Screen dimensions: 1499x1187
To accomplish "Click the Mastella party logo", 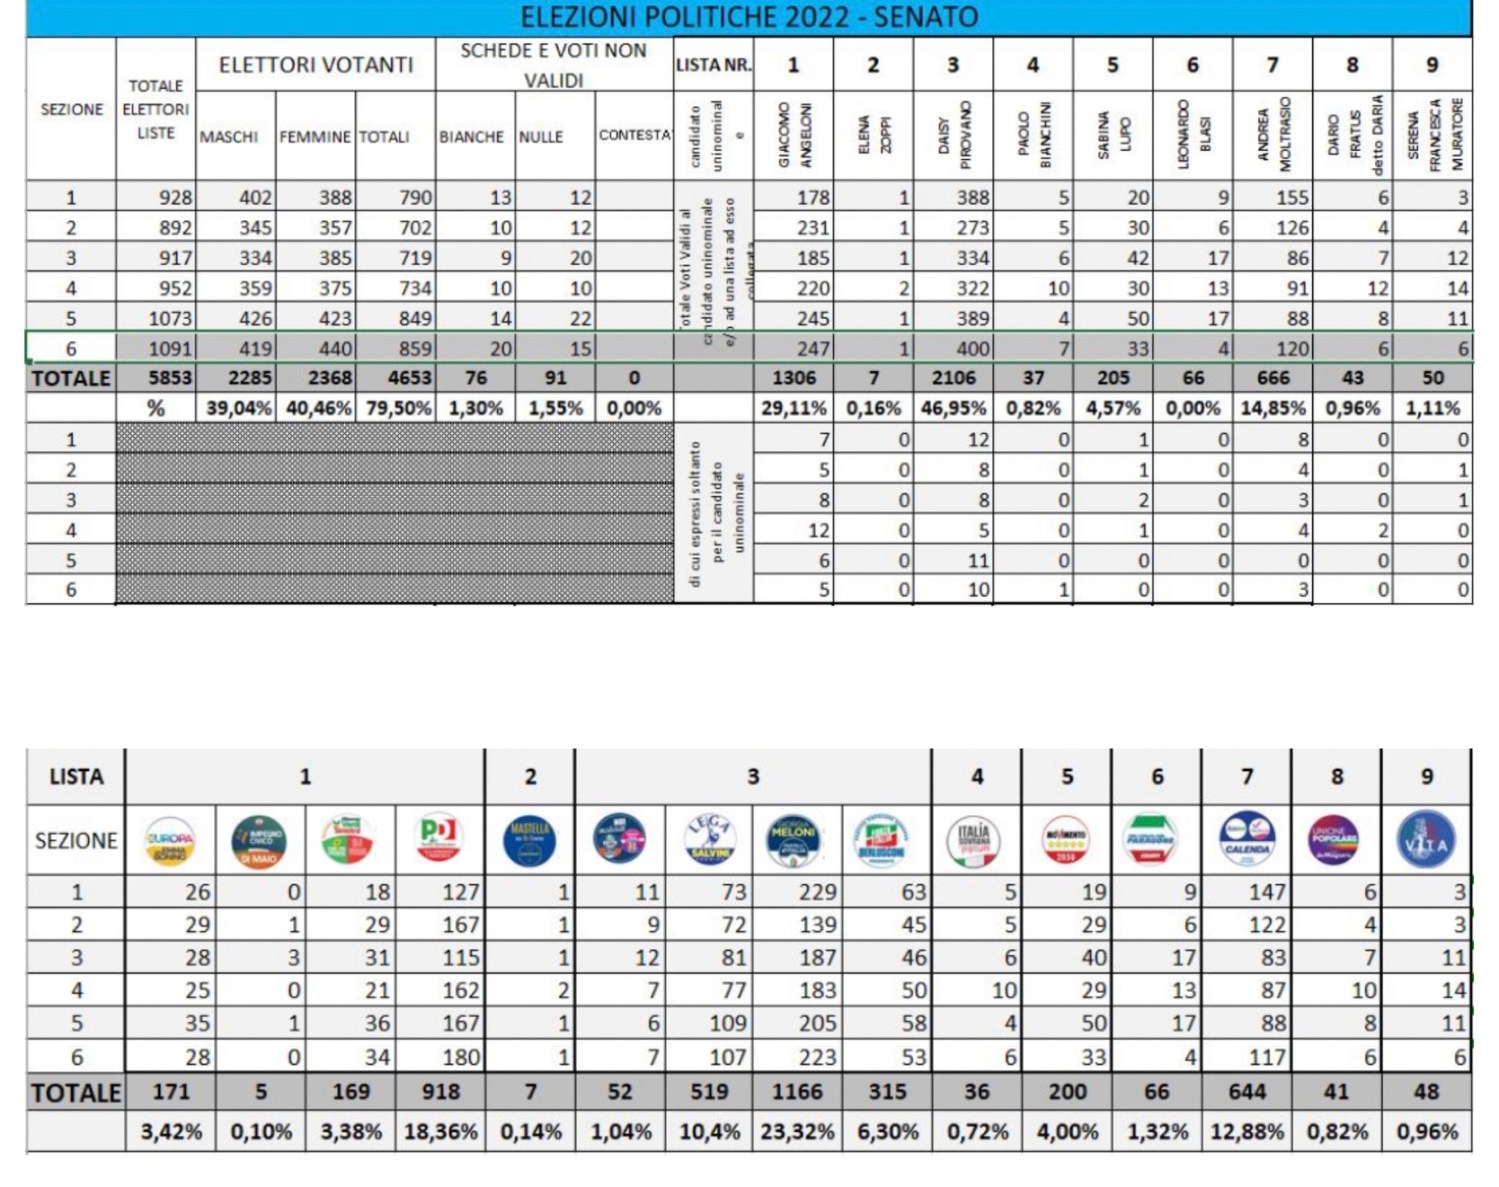I will [x=530, y=840].
